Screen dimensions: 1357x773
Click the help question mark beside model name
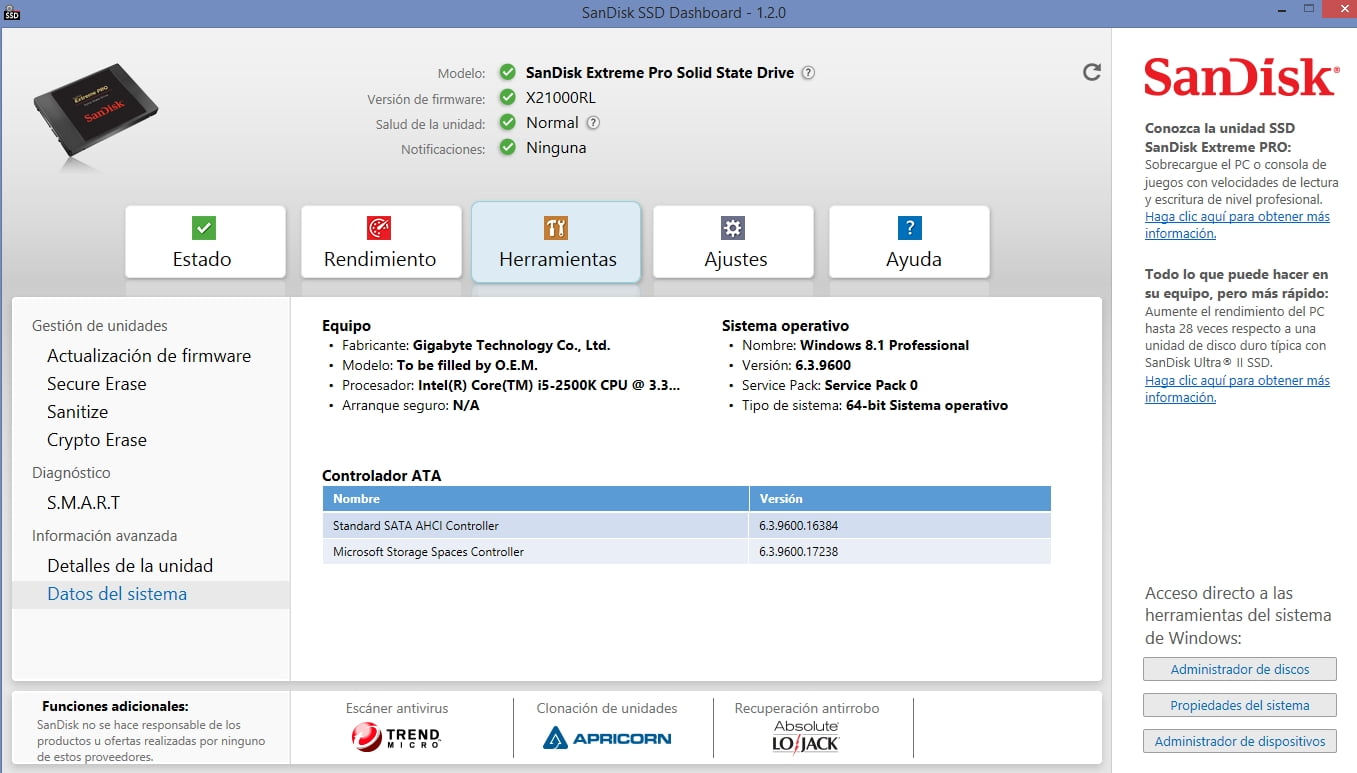[x=808, y=73]
